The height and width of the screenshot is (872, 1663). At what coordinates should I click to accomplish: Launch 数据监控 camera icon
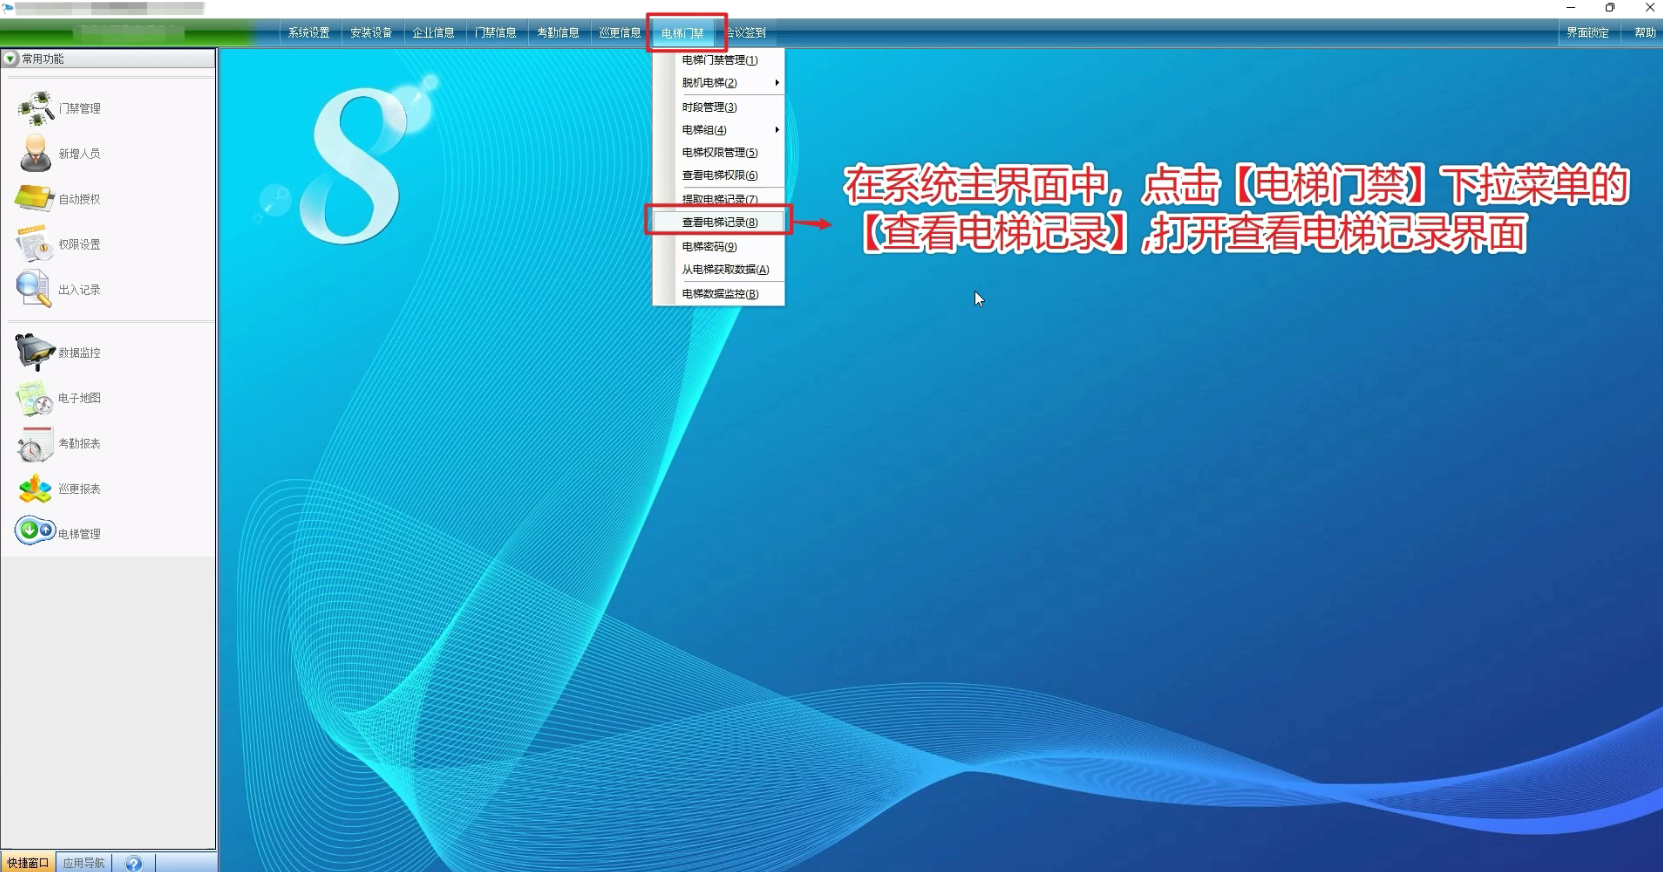[35, 352]
